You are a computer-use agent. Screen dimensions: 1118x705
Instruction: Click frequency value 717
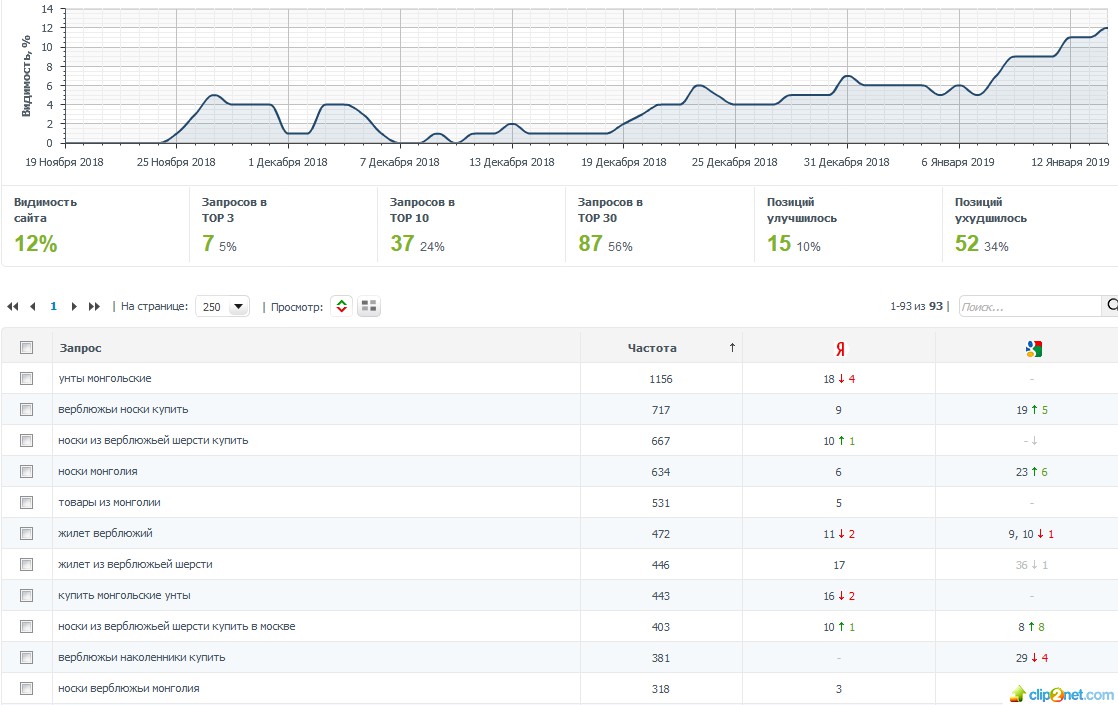coord(660,410)
